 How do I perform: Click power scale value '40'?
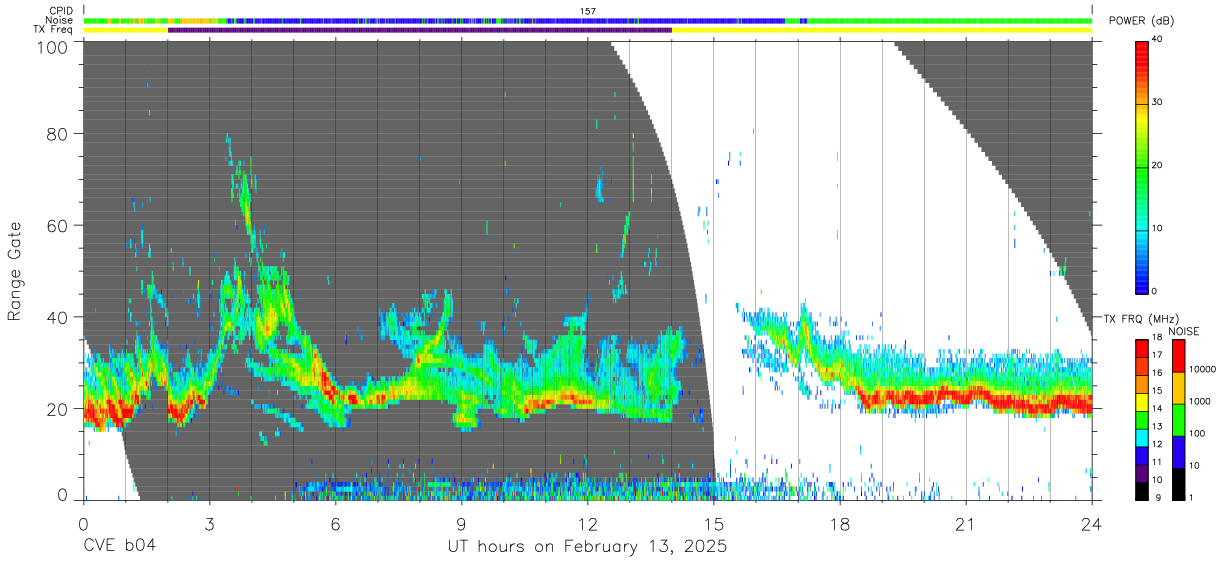[1159, 40]
